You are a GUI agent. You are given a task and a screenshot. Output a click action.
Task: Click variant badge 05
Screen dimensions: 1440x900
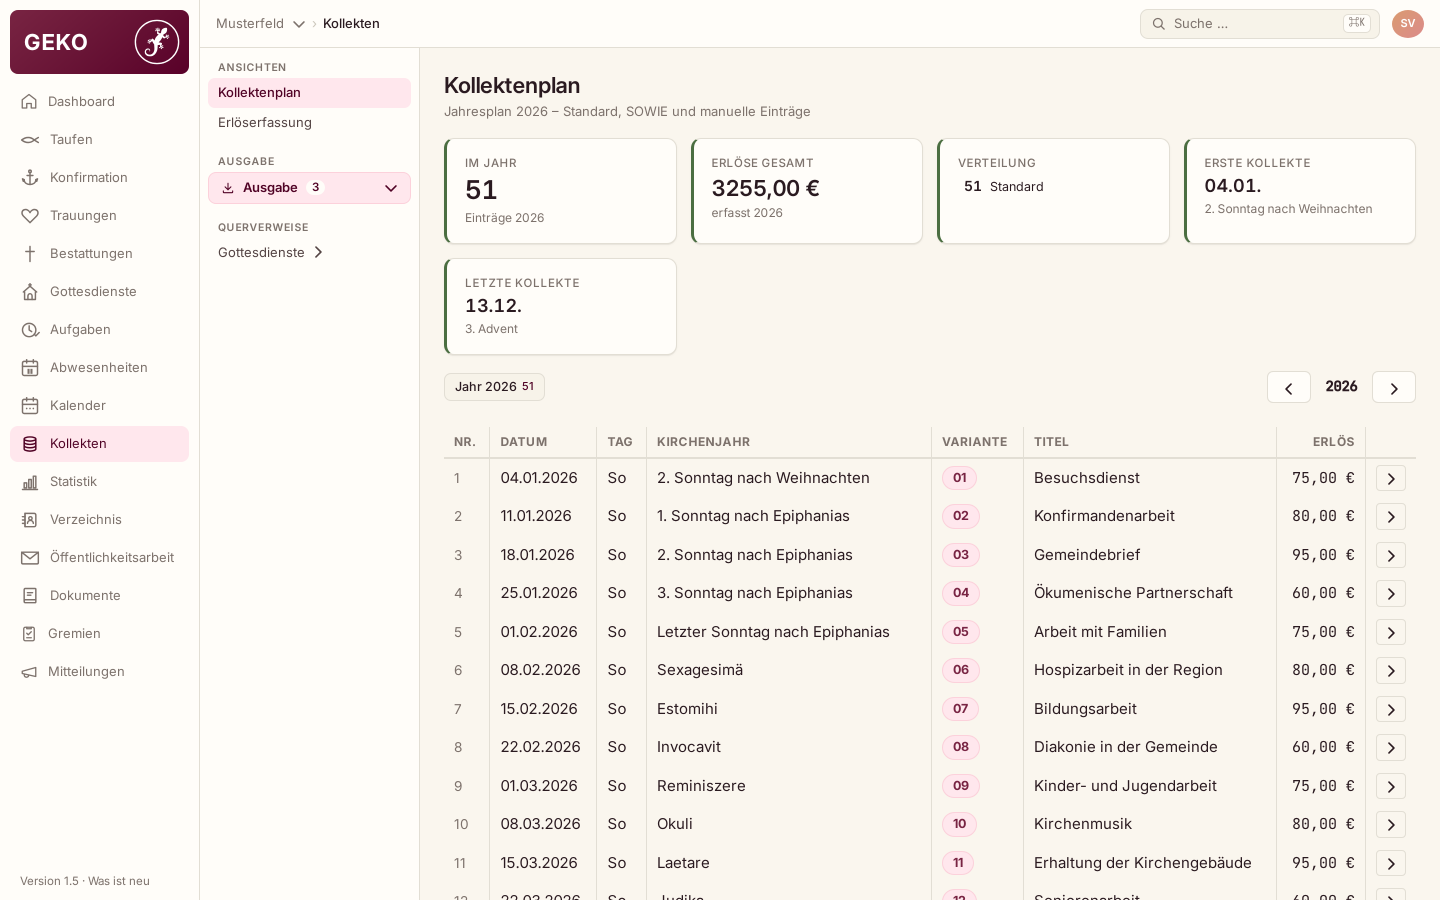960,632
